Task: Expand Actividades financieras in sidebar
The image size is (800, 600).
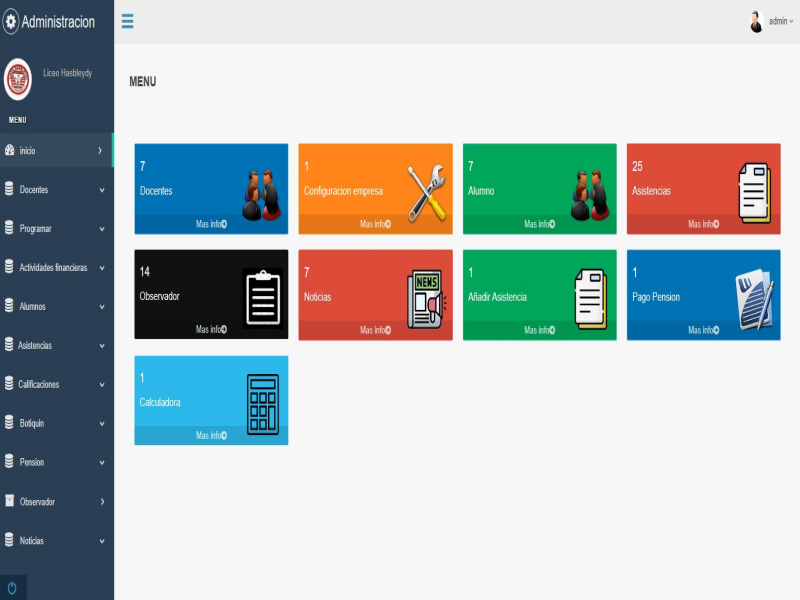Action: [56, 267]
